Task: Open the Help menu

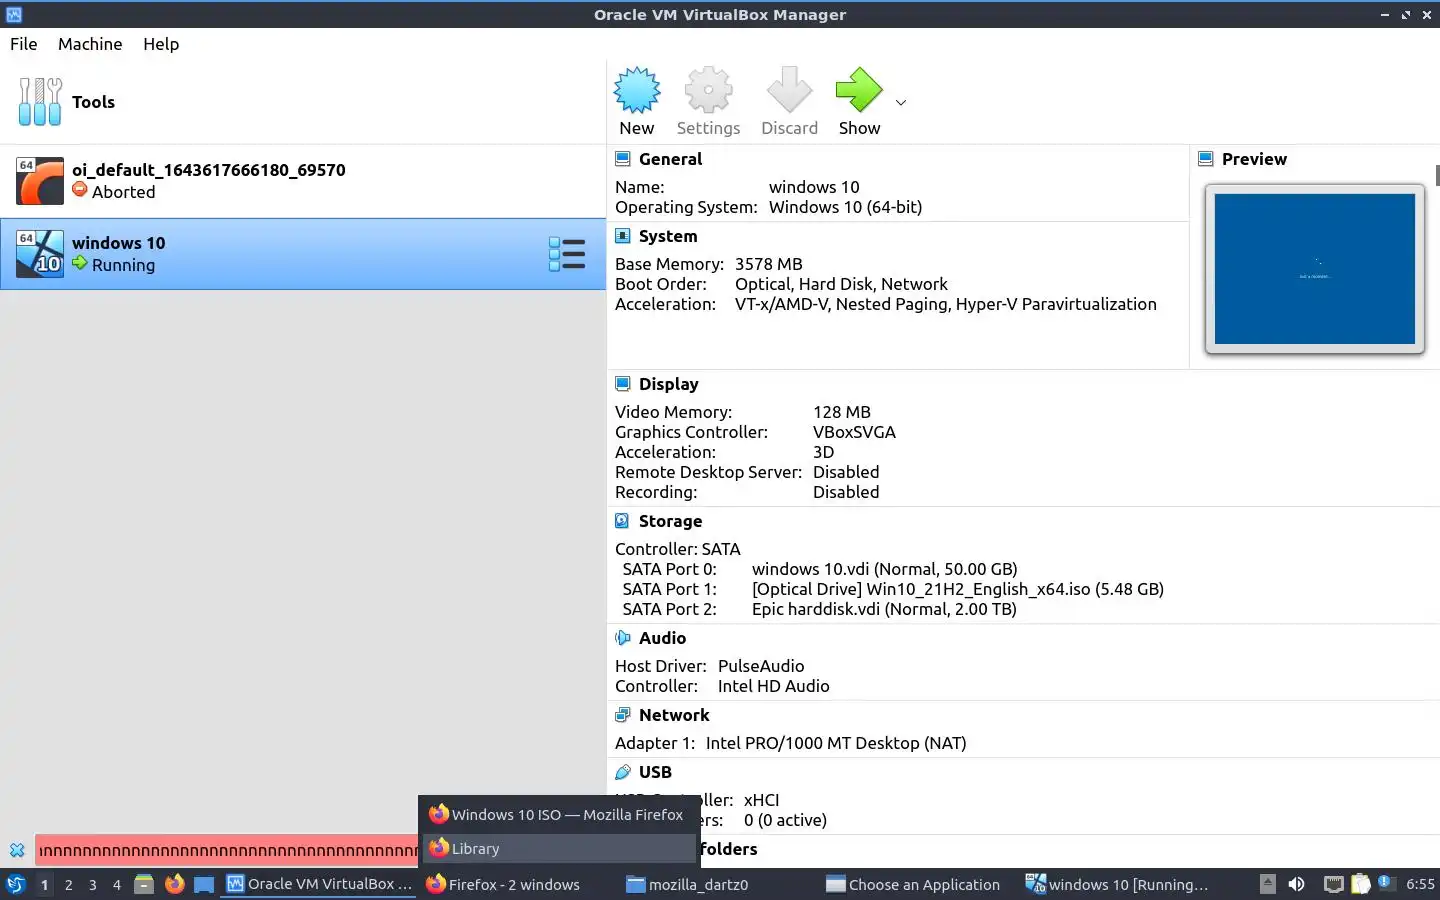Action: point(161,44)
